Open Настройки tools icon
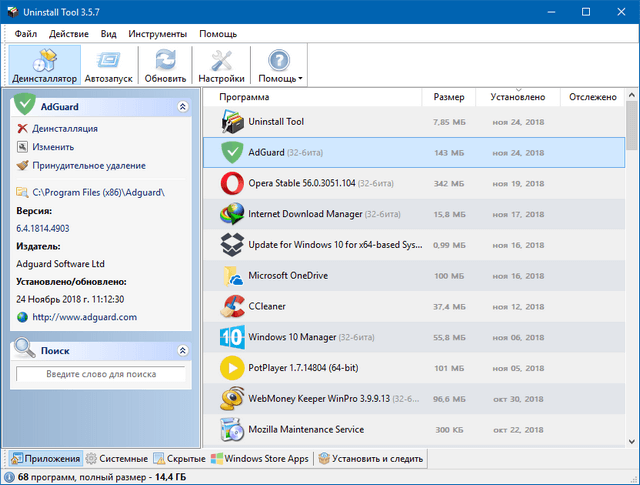Viewport: 640px width, 485px height. [x=221, y=65]
